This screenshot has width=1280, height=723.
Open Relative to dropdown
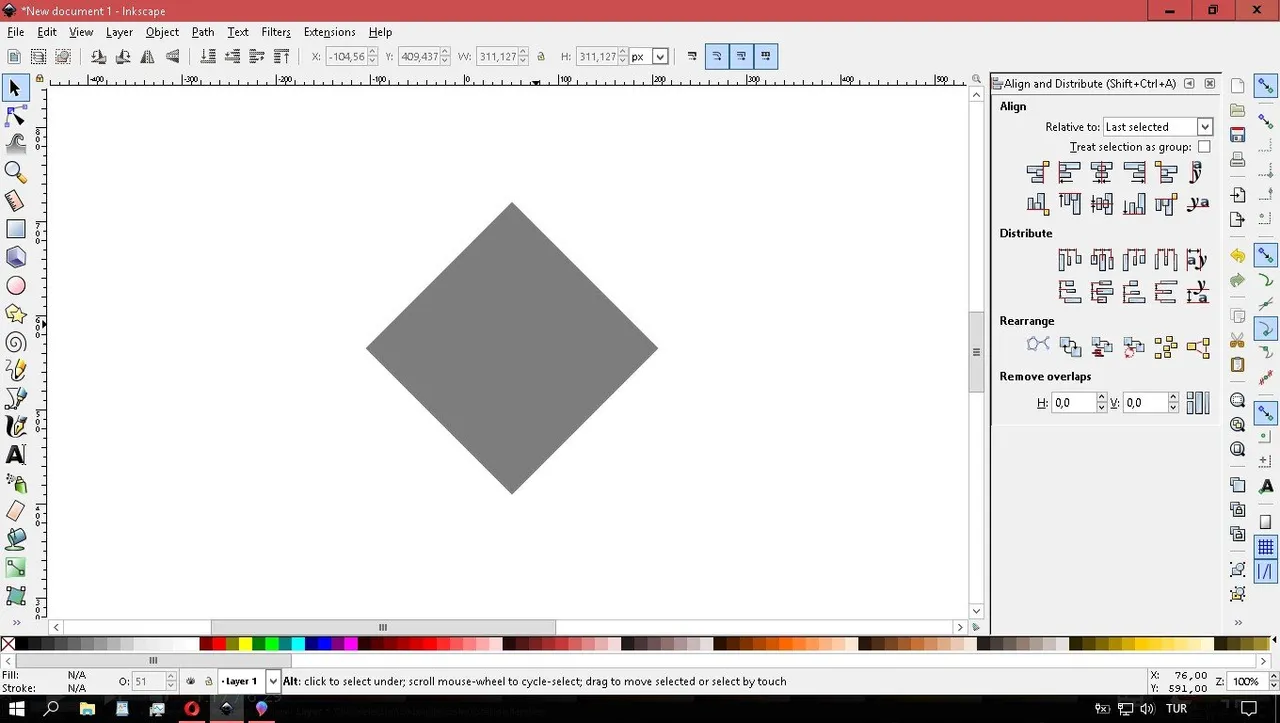click(x=1158, y=127)
